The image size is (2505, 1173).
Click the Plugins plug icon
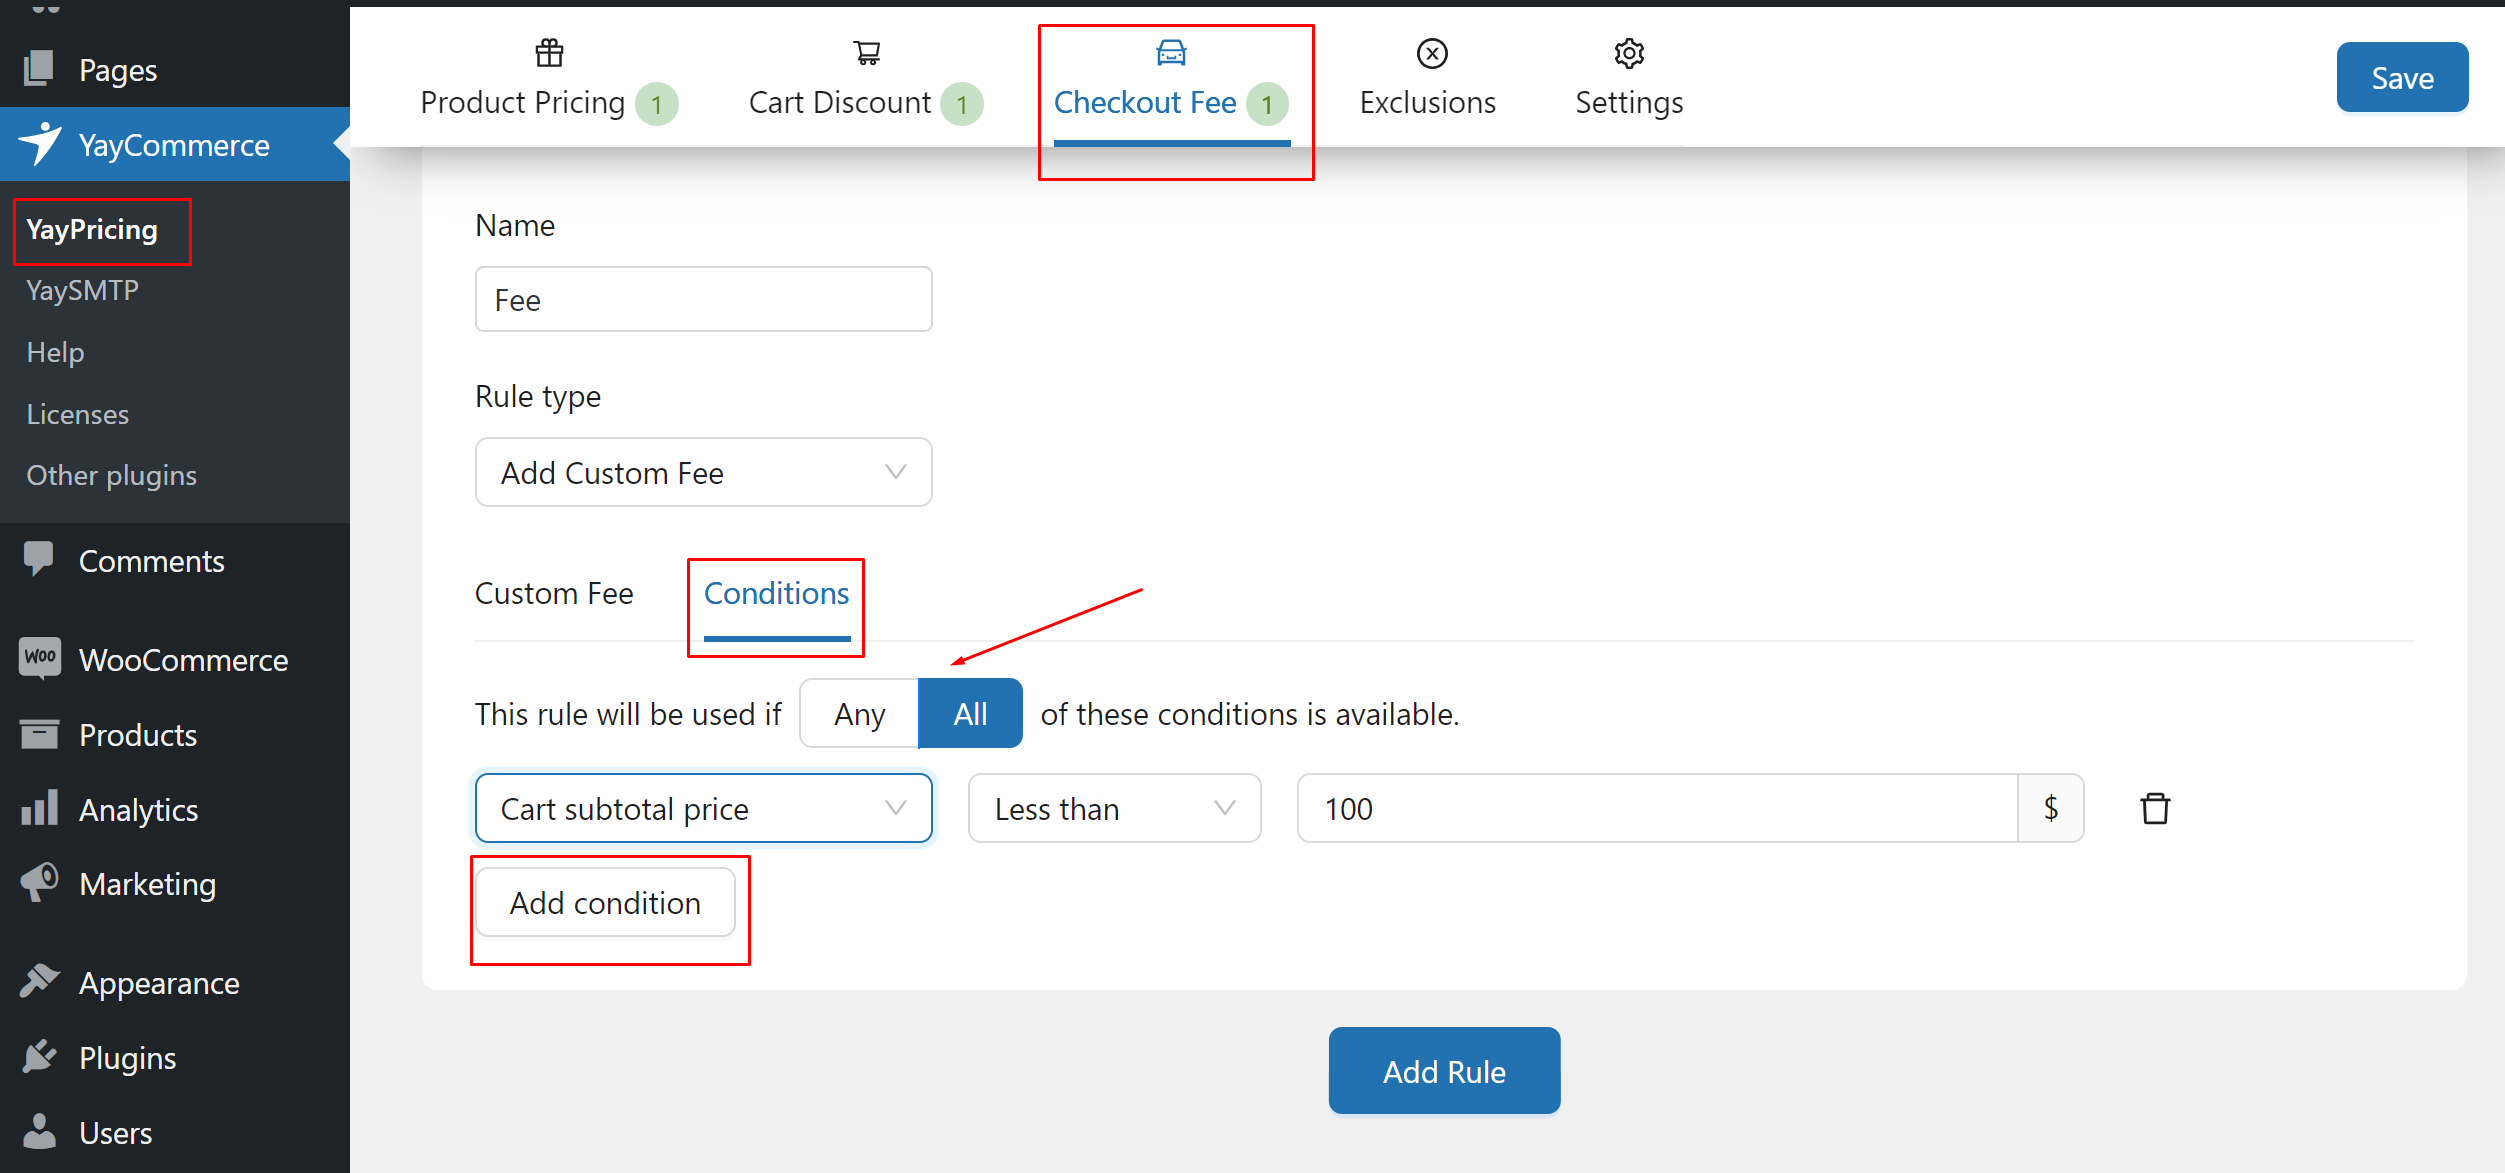40,1057
